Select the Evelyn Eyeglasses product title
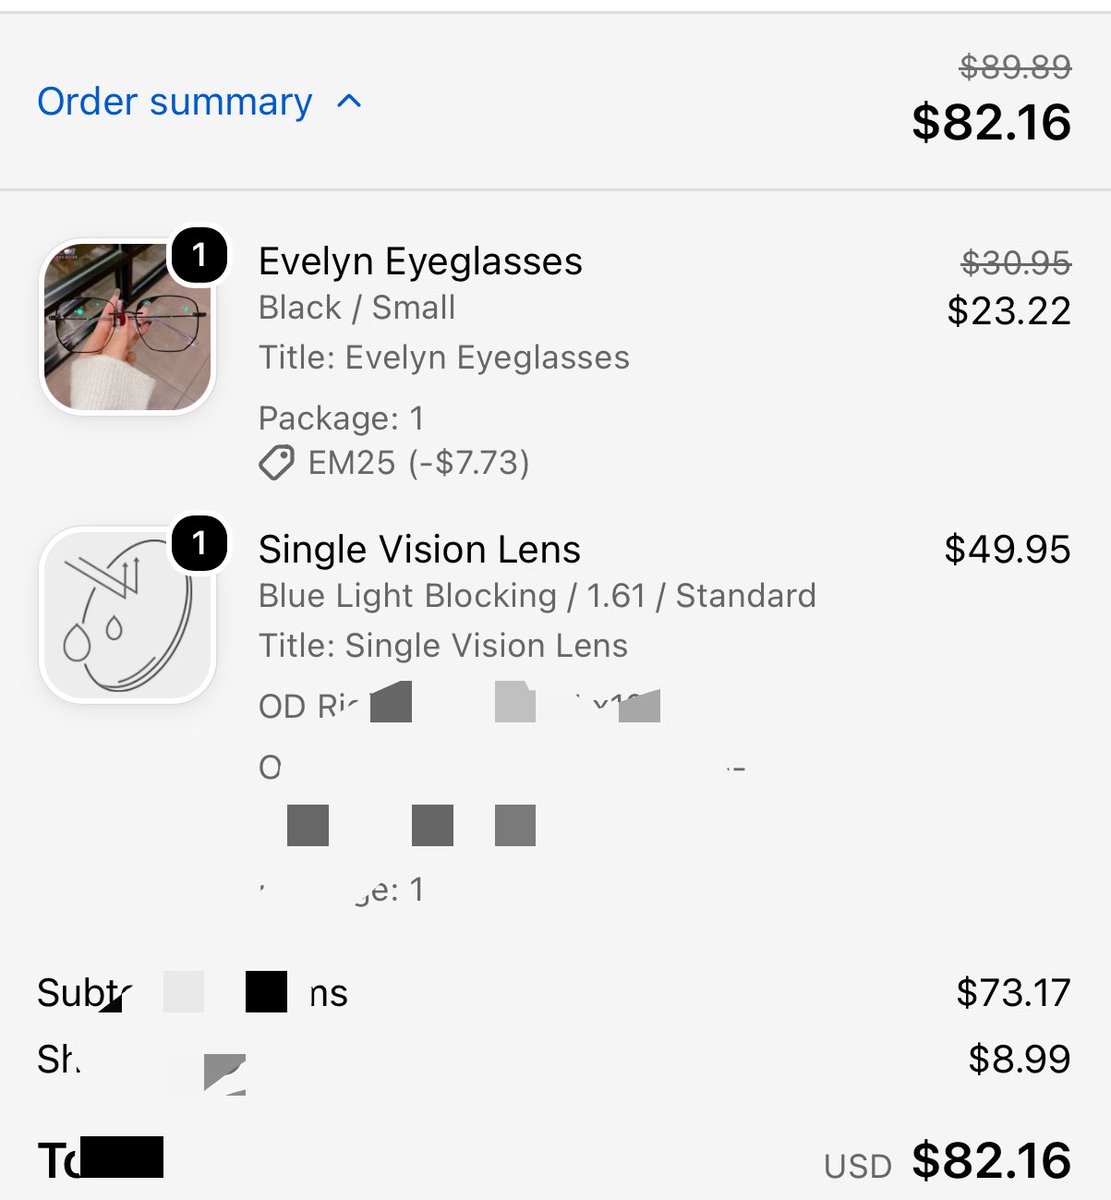The image size is (1111, 1200). (x=420, y=261)
